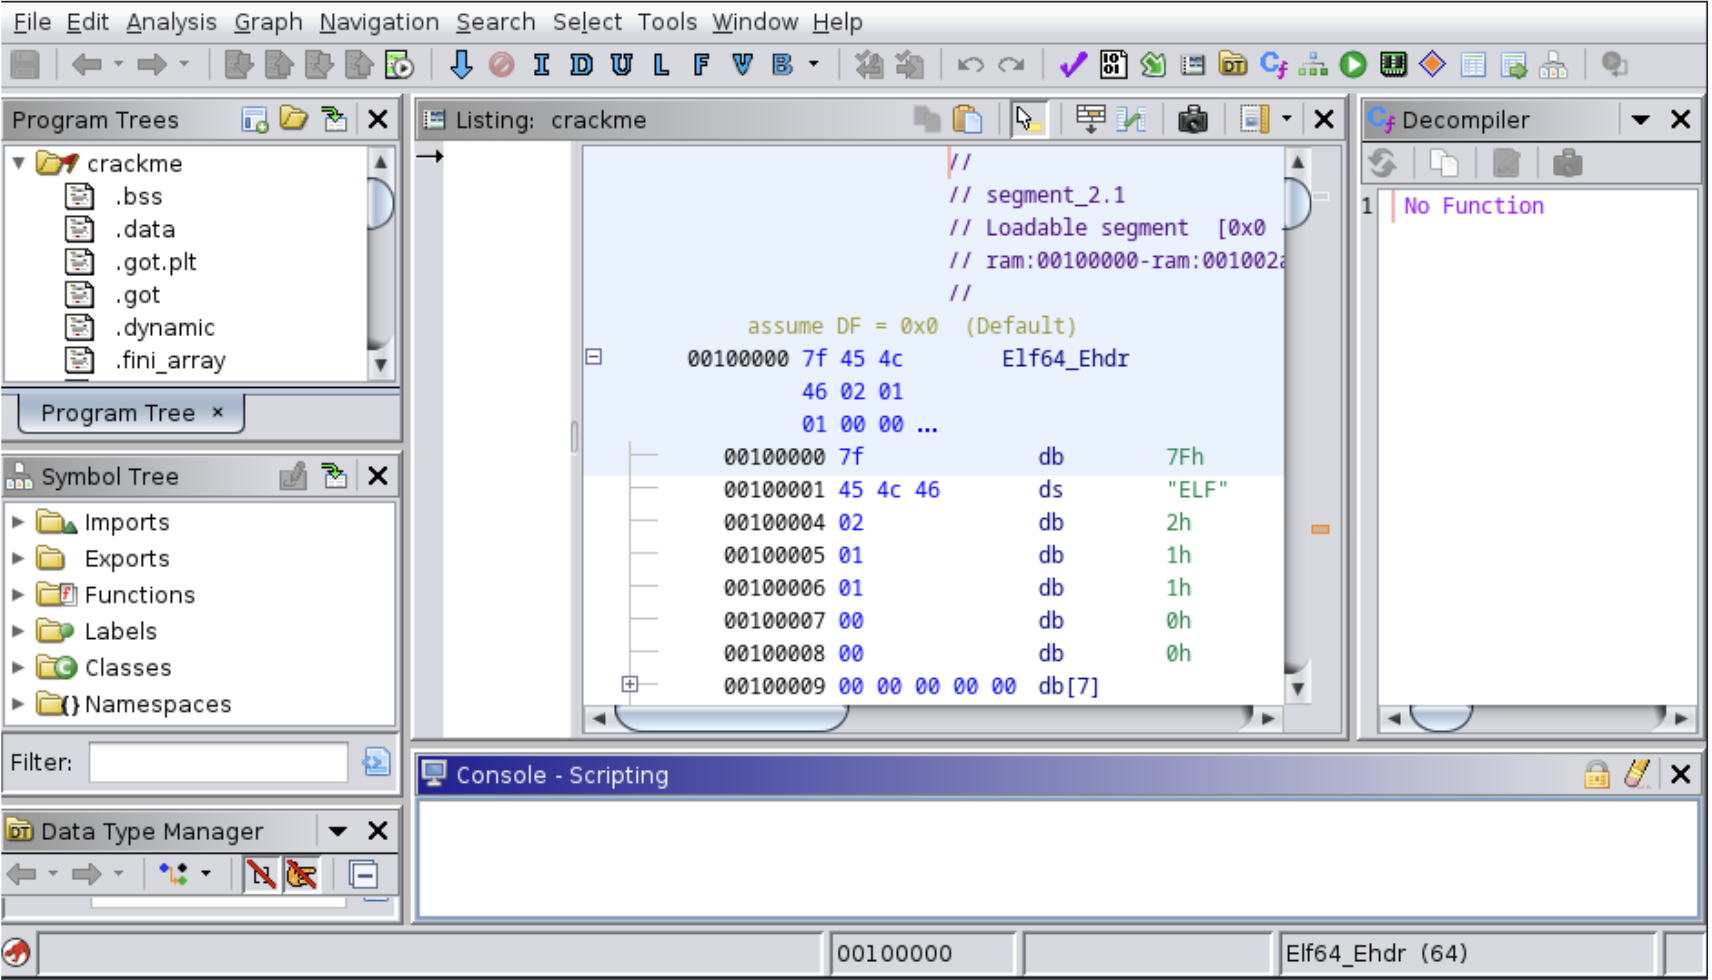Image resolution: width=1712 pixels, height=980 pixels.
Task: Click the down-arrow Go To icon
Action: [460, 65]
